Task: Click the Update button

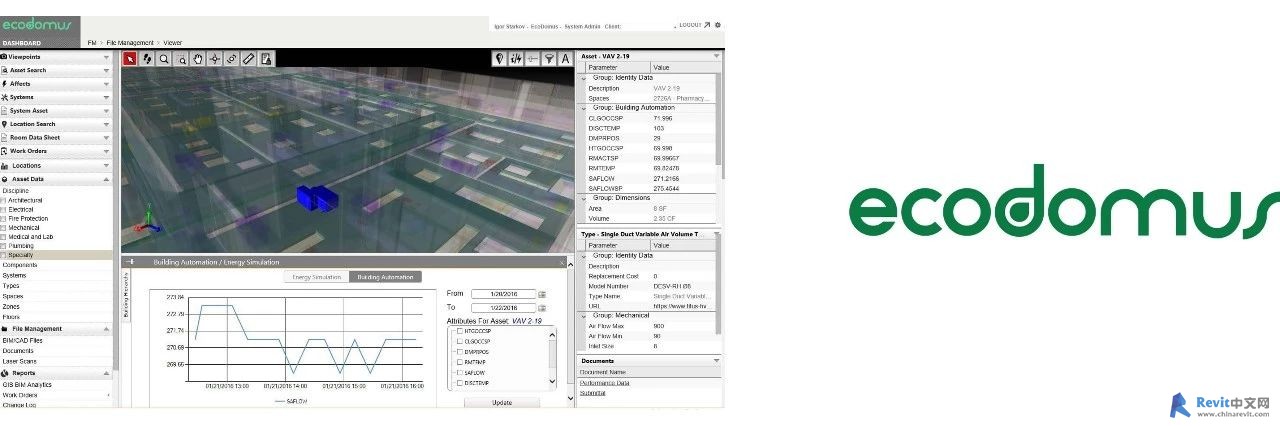Action: (502, 402)
